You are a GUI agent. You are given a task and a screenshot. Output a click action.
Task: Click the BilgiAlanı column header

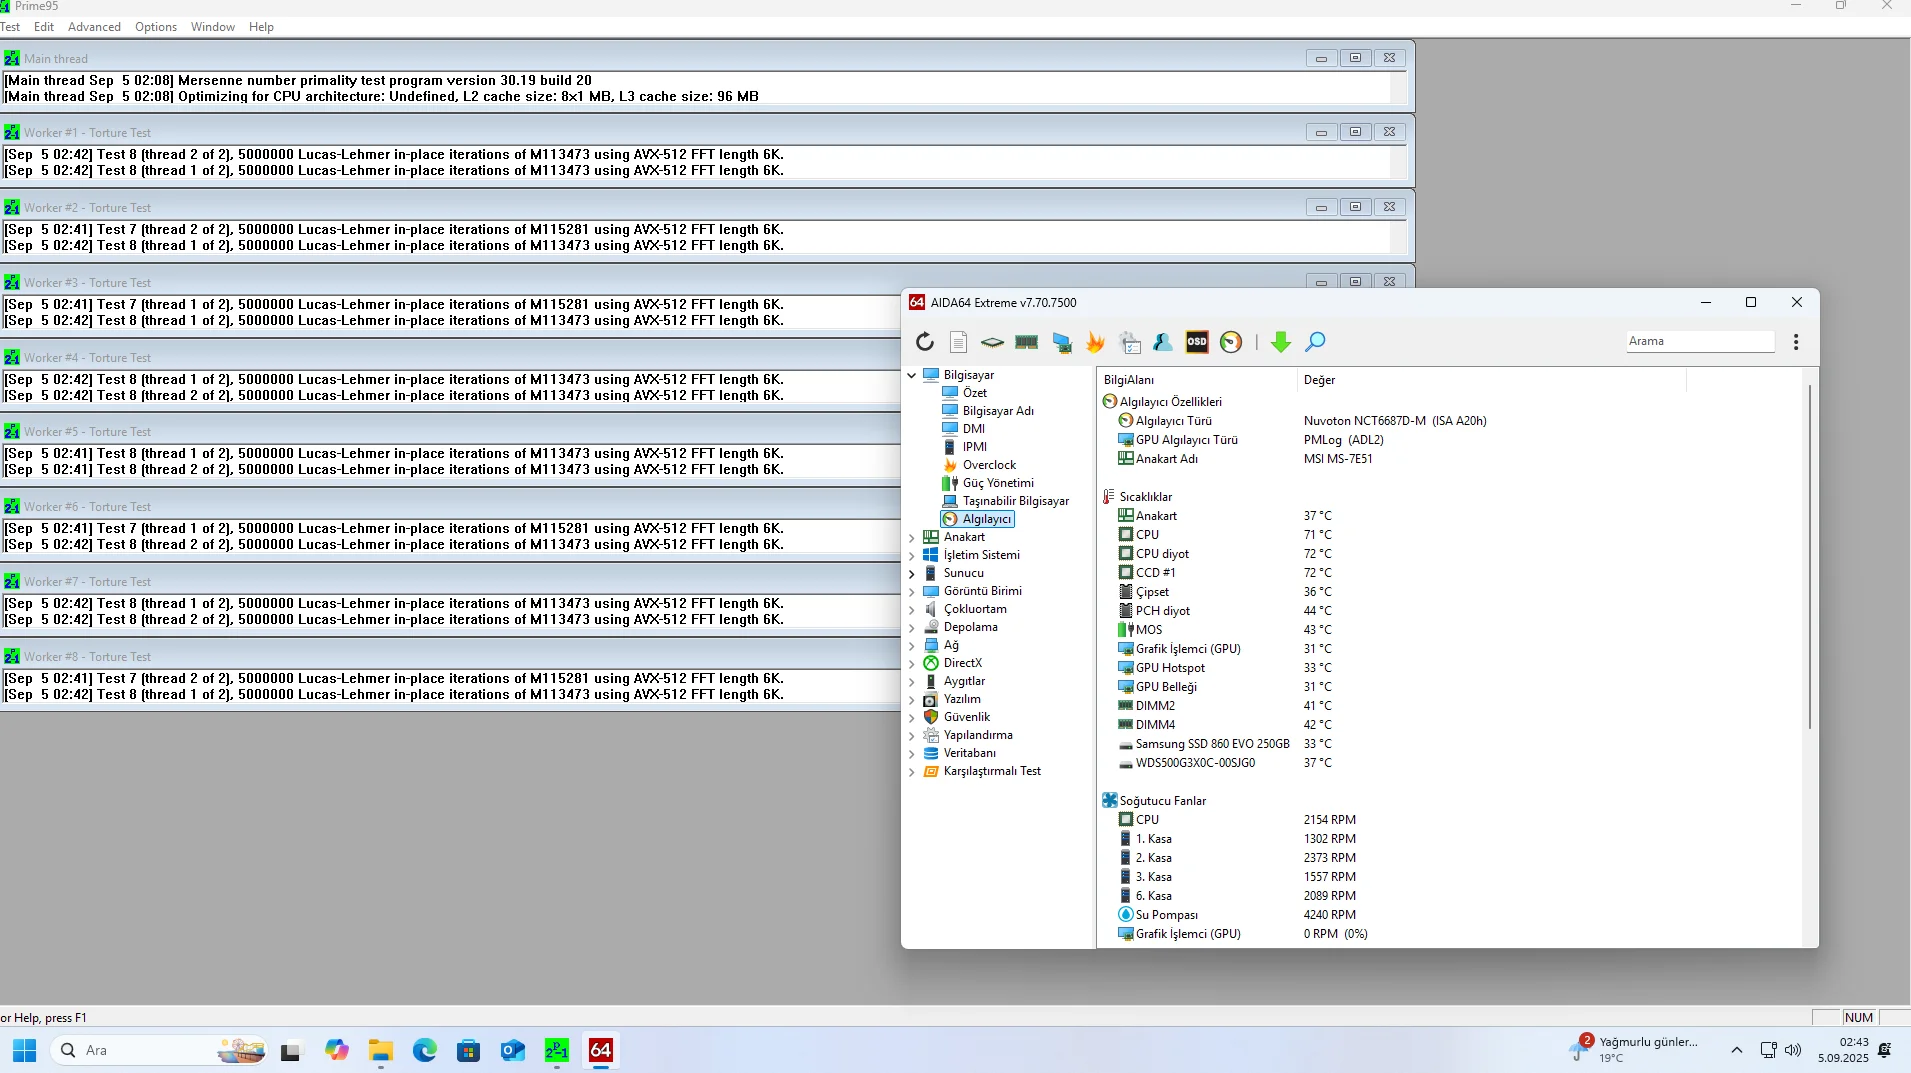(x=1196, y=380)
